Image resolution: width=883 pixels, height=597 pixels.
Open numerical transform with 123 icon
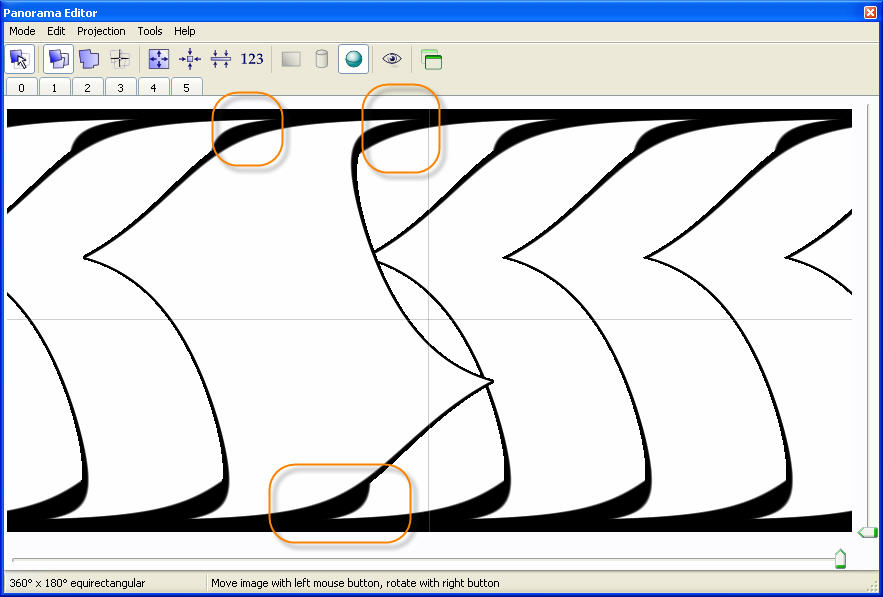tap(252, 59)
